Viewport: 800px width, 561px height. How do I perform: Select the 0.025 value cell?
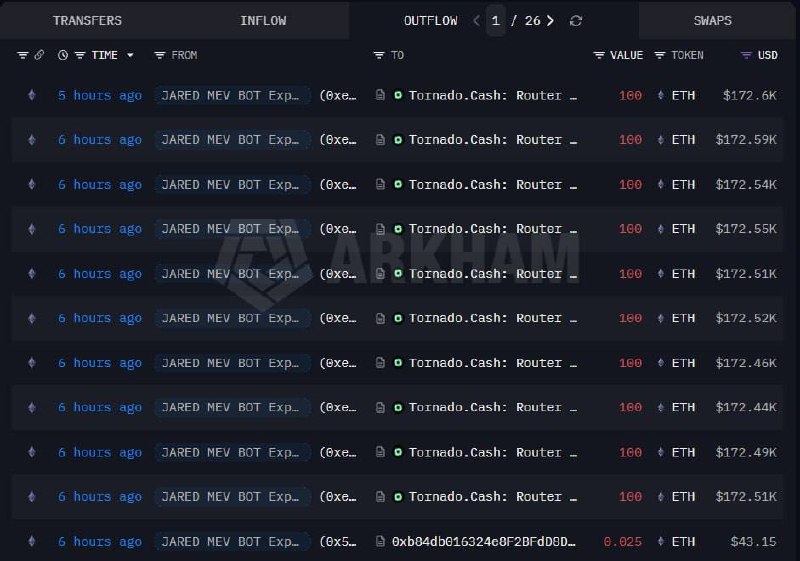coord(622,542)
